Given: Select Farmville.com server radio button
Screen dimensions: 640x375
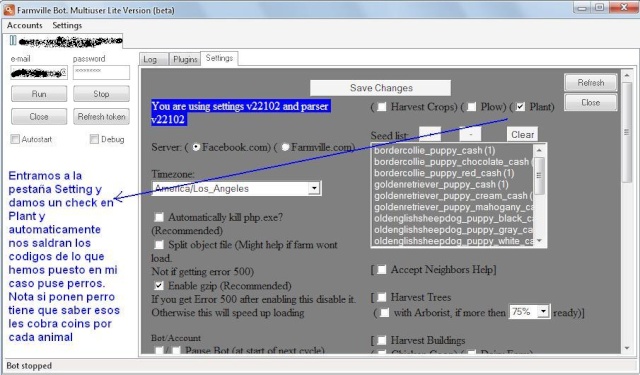Looking at the screenshot, I should [x=285, y=147].
